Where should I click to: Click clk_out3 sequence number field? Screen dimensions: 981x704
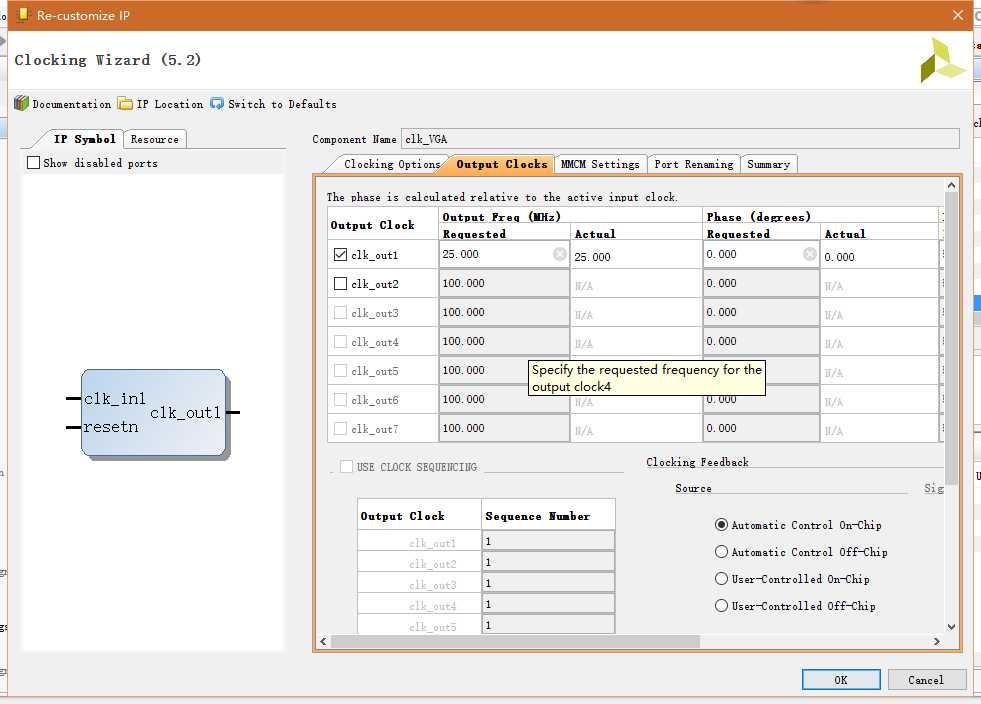(548, 583)
